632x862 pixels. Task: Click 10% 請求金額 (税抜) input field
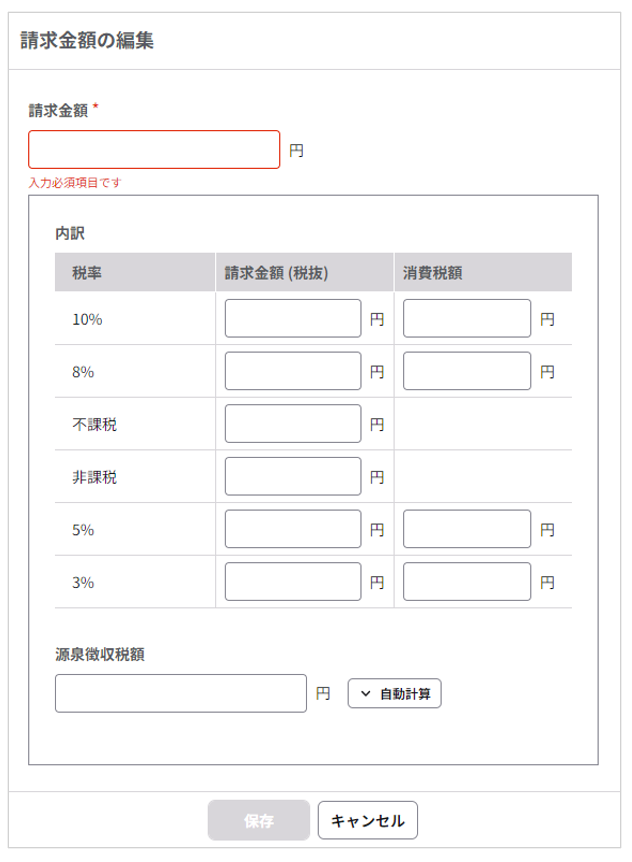(292, 319)
